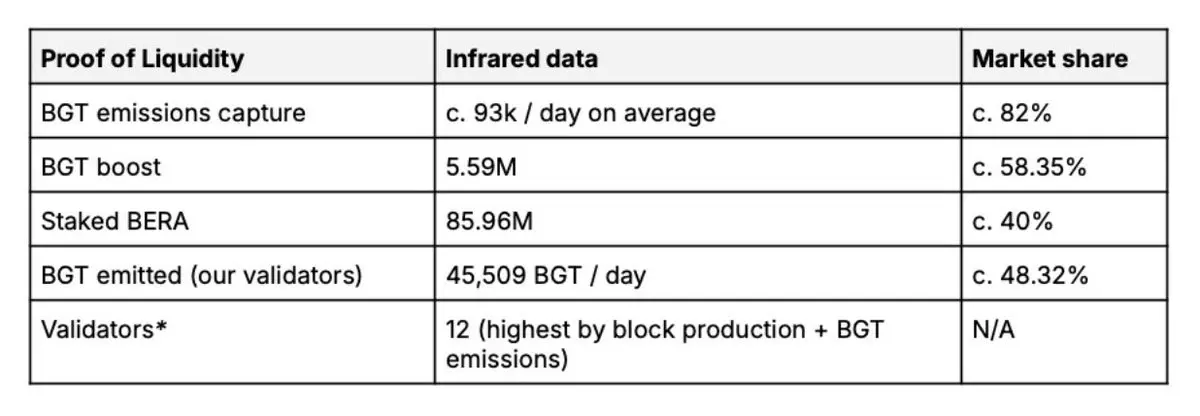Click the 12 highest by block production cell
The image size is (1200, 416).
698,342
